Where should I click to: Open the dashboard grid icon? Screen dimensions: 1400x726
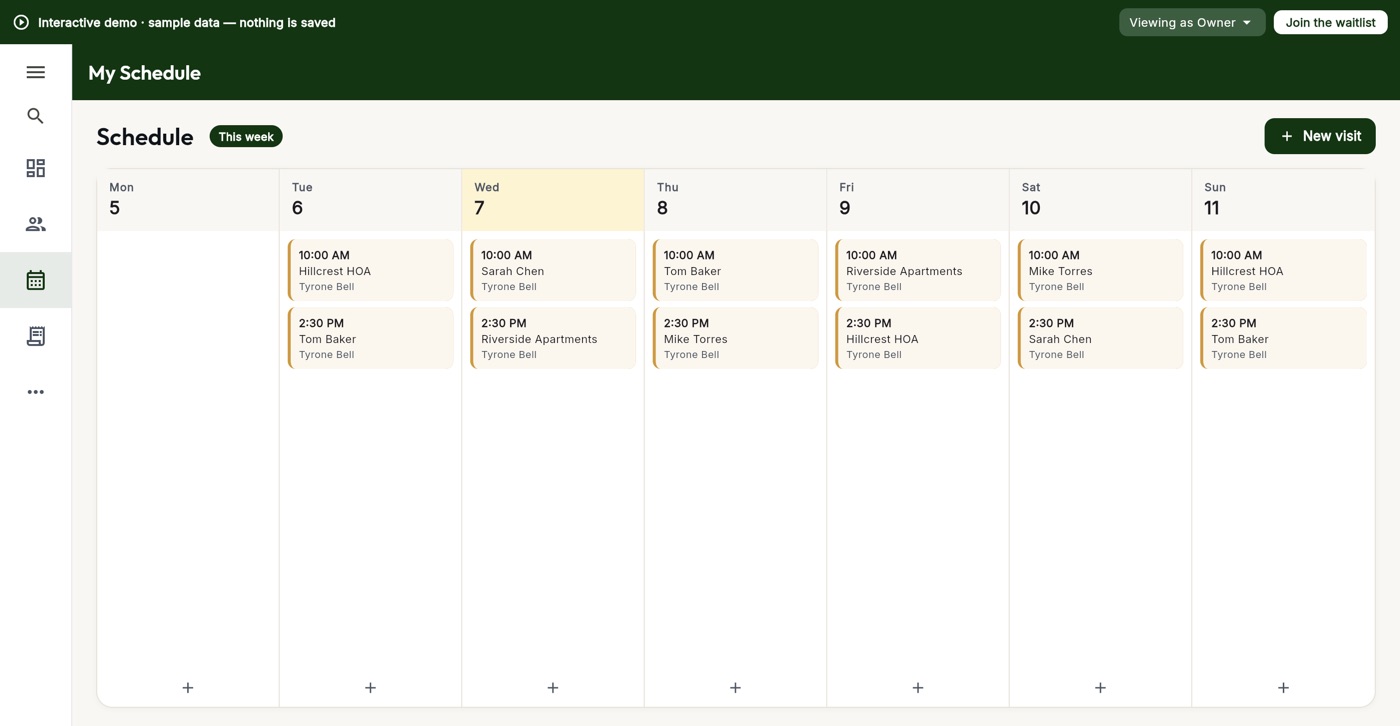pos(36,168)
